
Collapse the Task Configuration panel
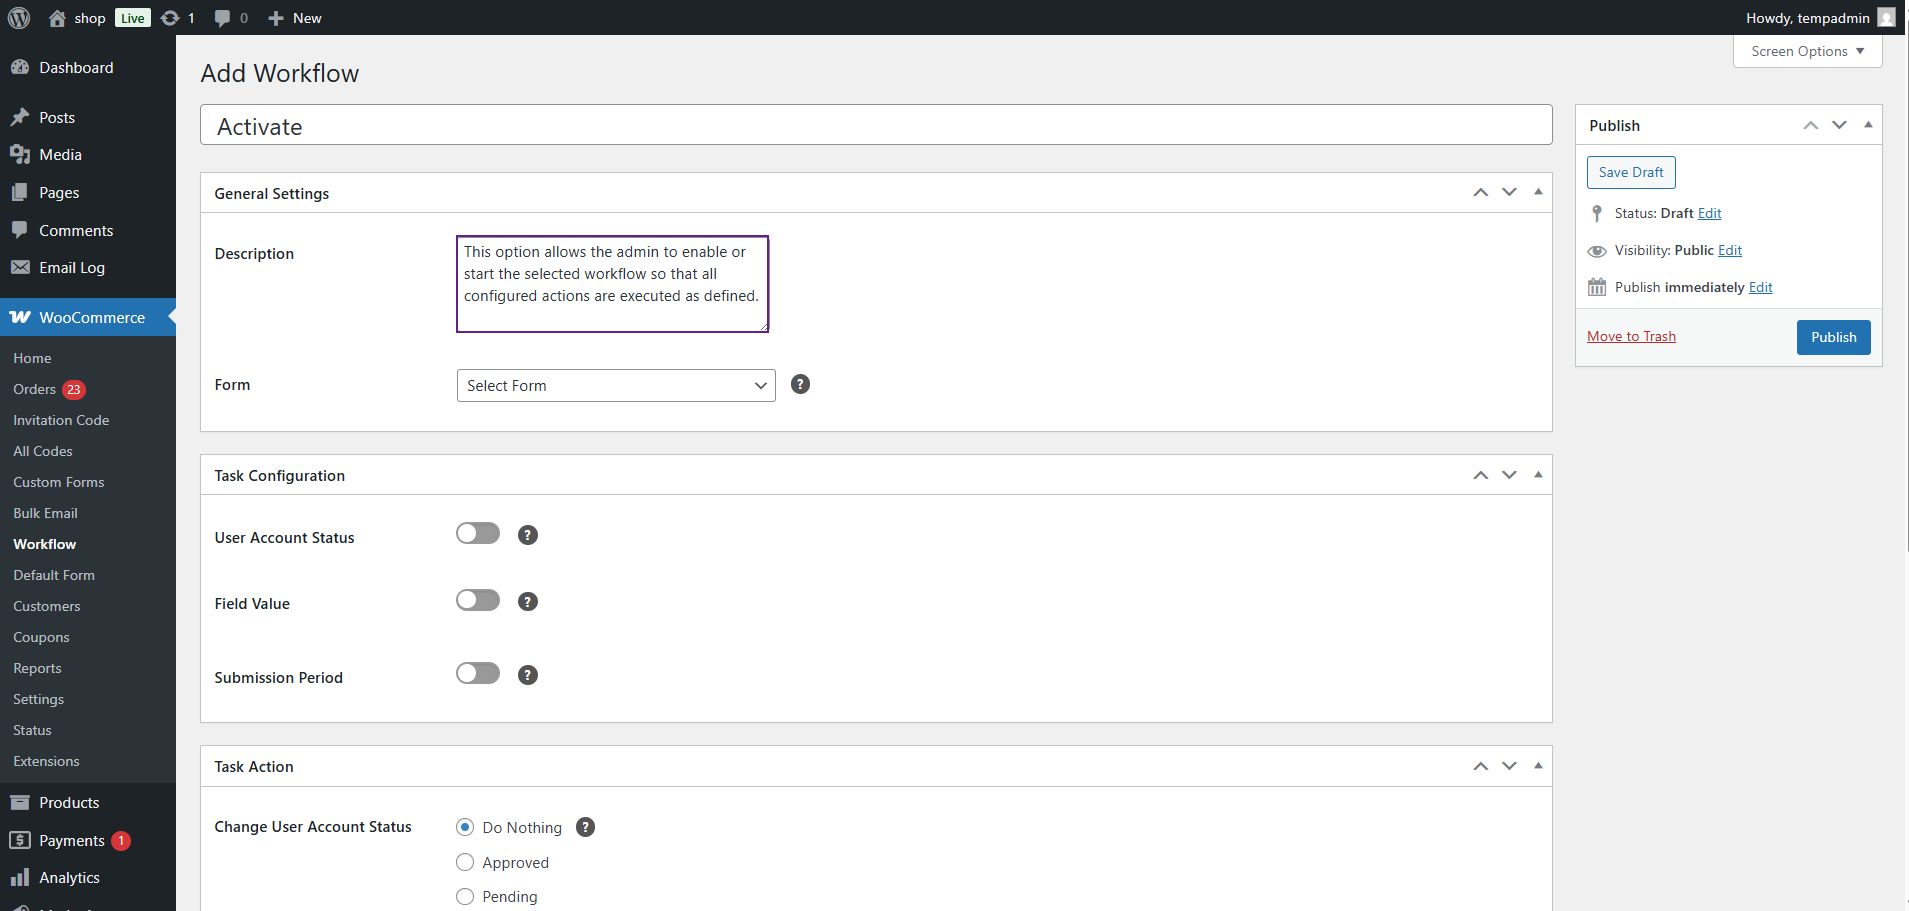click(x=1538, y=475)
